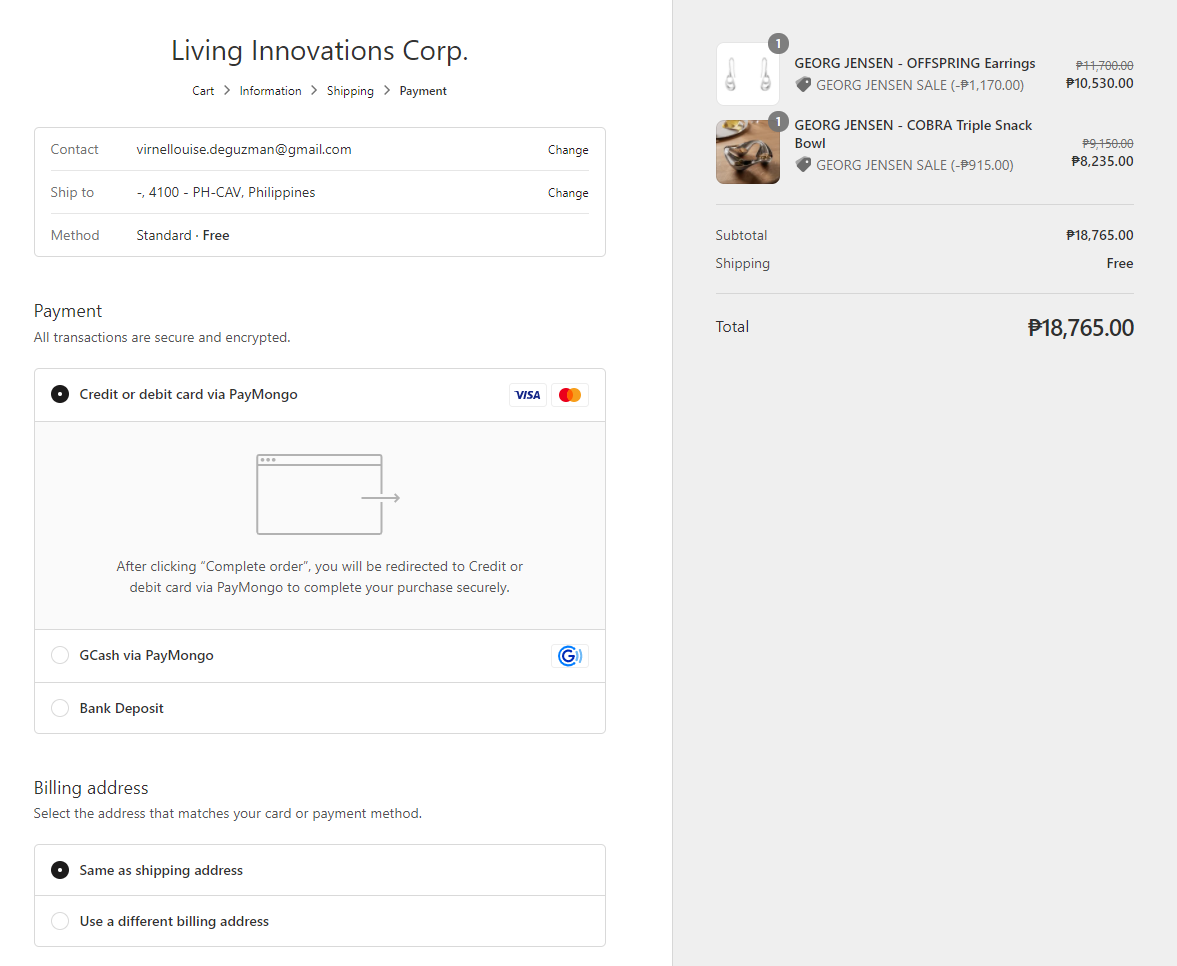The height and width of the screenshot is (966, 1177).
Task: Click quantity badge on Offspring Earrings thumbnail
Action: (x=778, y=44)
